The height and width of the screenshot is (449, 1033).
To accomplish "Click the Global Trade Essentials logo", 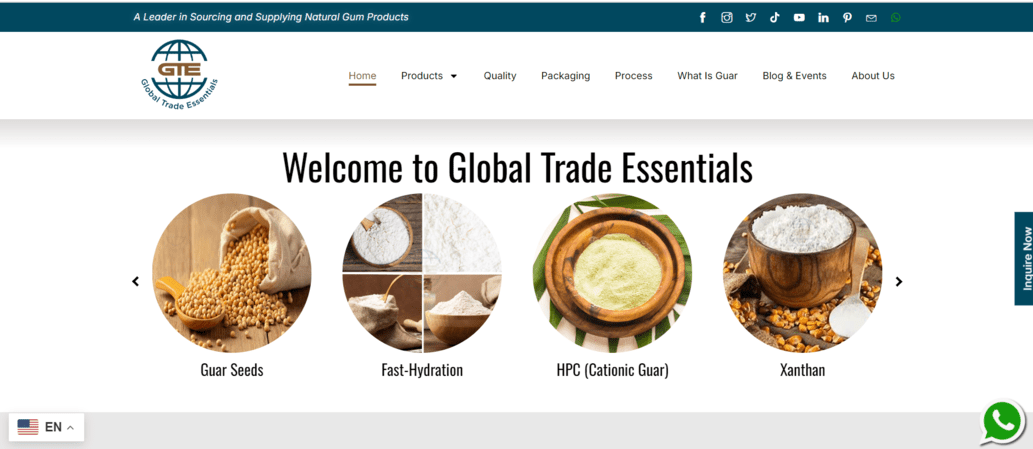I will [179, 74].
